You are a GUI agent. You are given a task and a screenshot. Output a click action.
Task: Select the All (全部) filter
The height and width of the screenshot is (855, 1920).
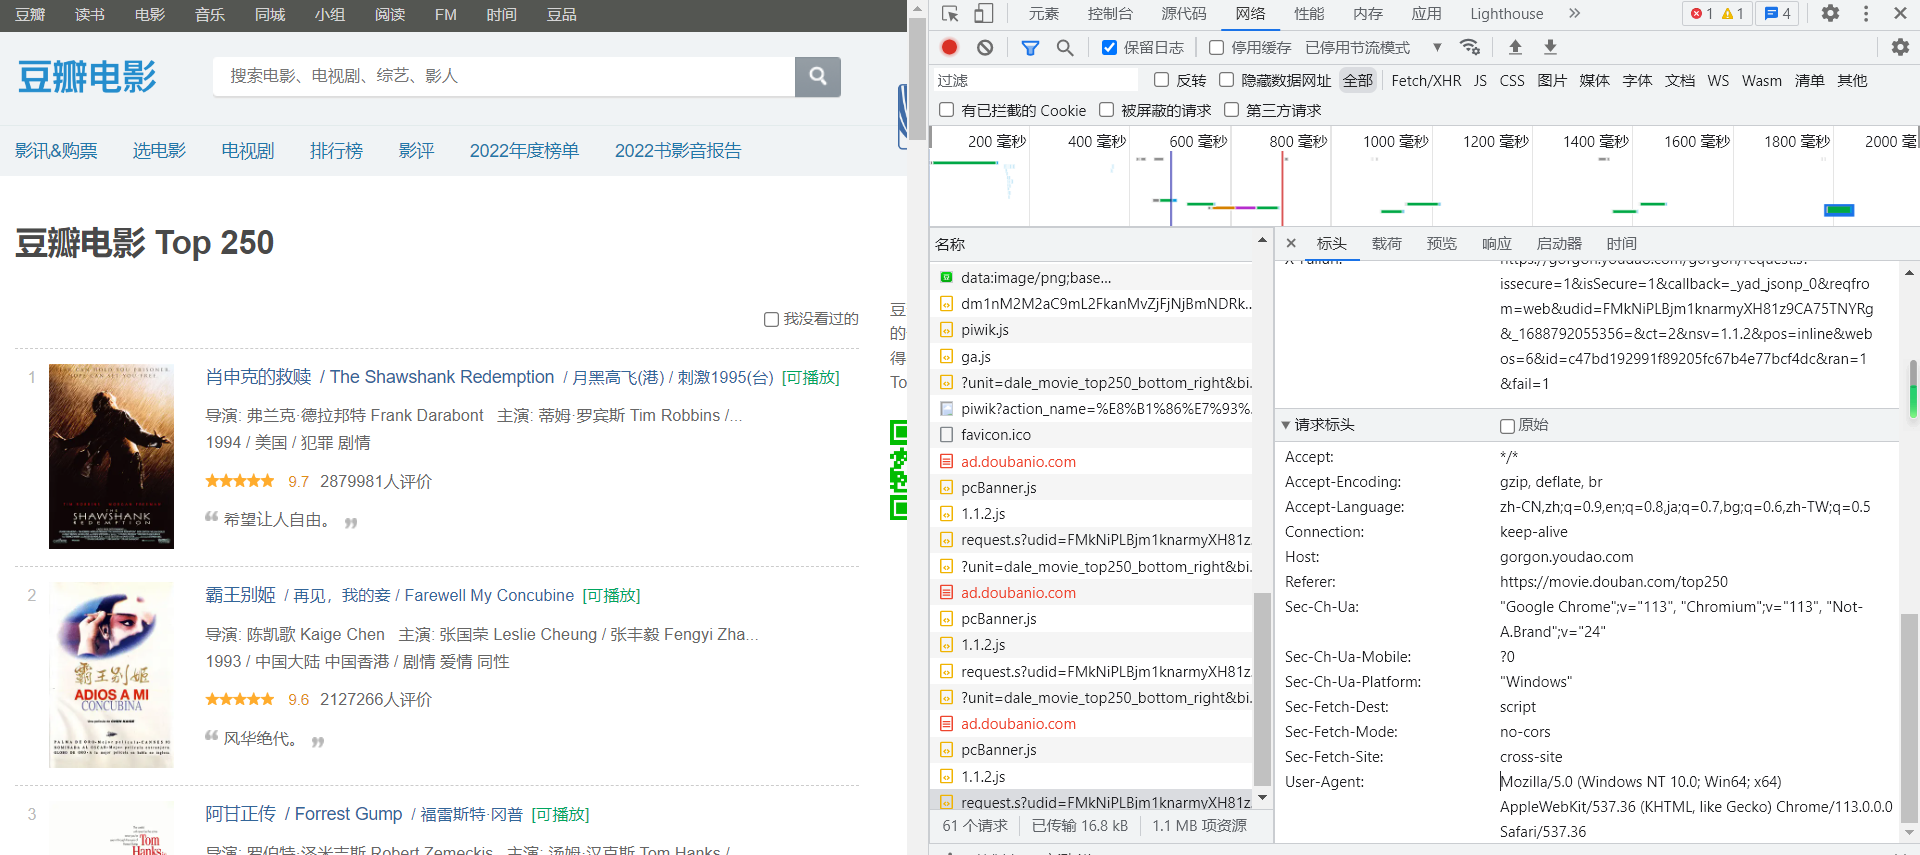1358,81
